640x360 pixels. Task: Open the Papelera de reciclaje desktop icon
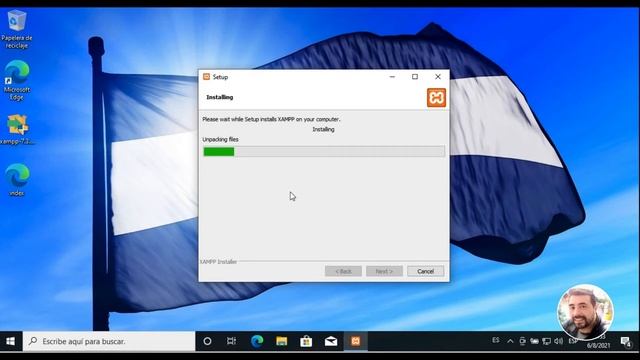coord(17,29)
